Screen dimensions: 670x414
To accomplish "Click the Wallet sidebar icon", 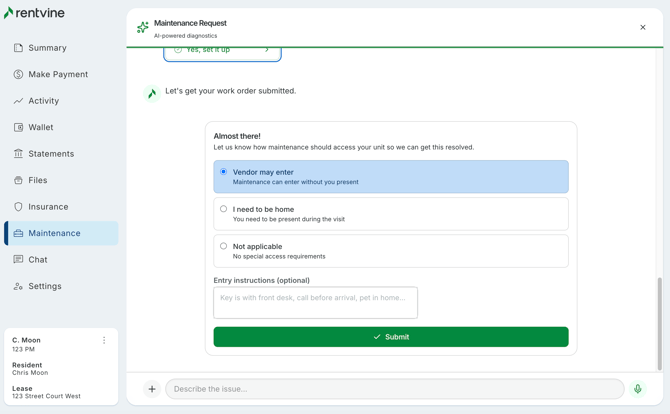I will pyautogui.click(x=18, y=127).
